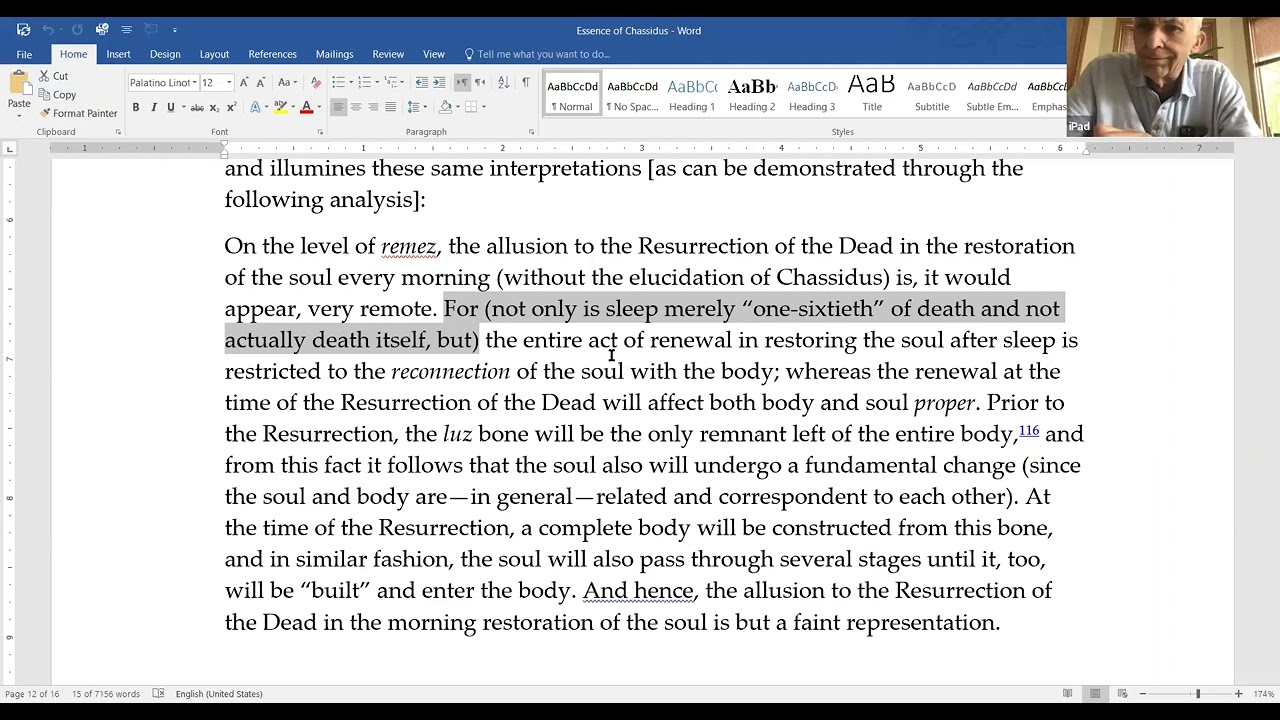Open the Mailings tab
Screen dimensions: 1280x720
point(334,54)
